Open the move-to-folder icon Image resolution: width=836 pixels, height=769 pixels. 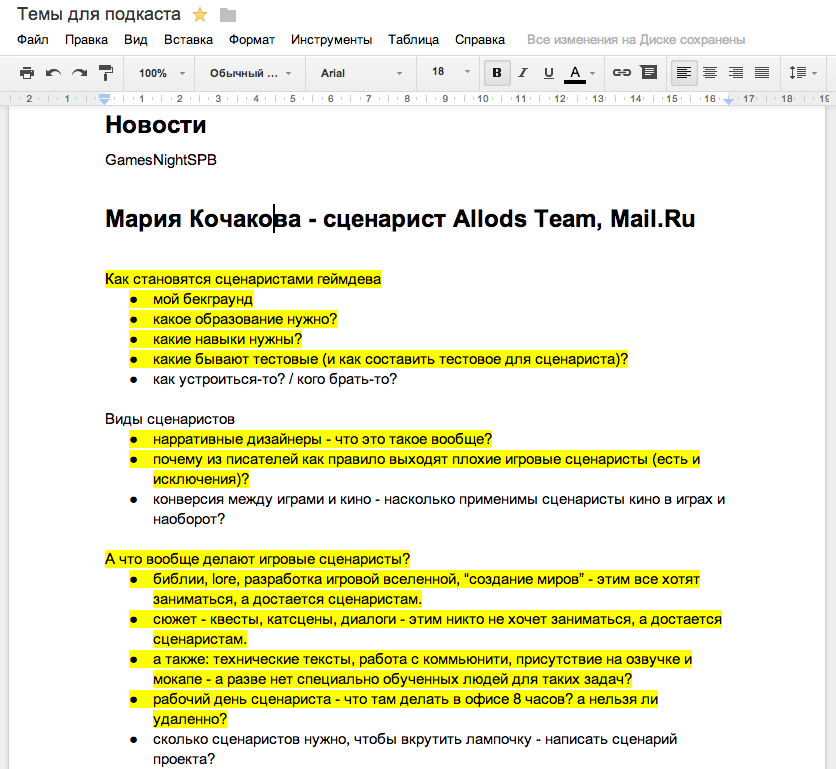pyautogui.click(x=228, y=15)
